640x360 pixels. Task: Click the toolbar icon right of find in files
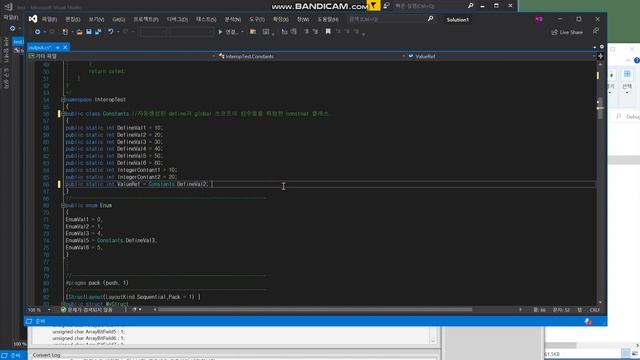266,32
